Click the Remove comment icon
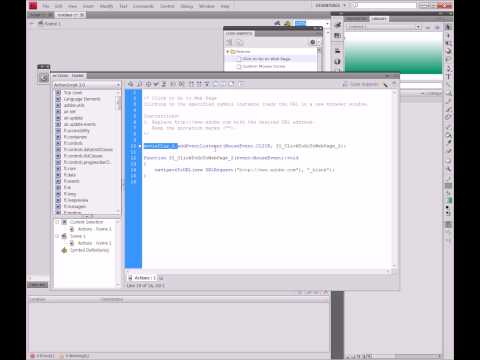The image size is (480, 360). click(231, 84)
